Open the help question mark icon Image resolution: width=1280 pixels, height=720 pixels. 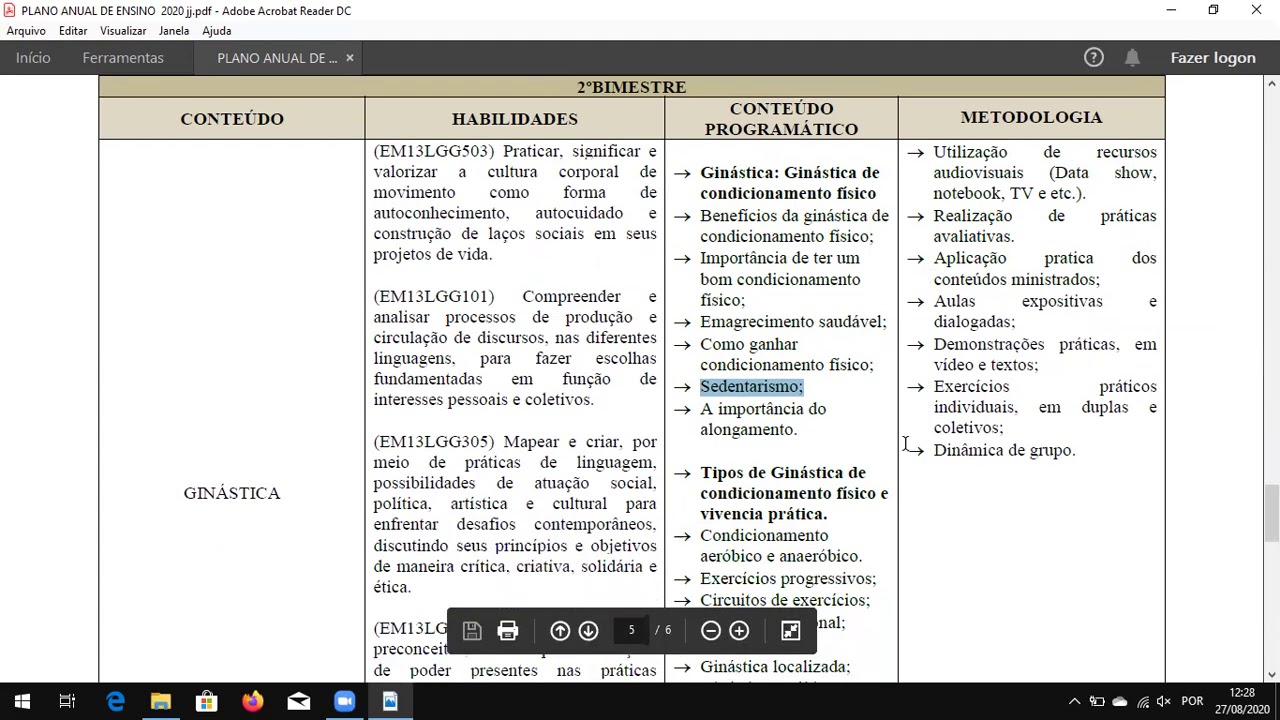[x=1094, y=58]
